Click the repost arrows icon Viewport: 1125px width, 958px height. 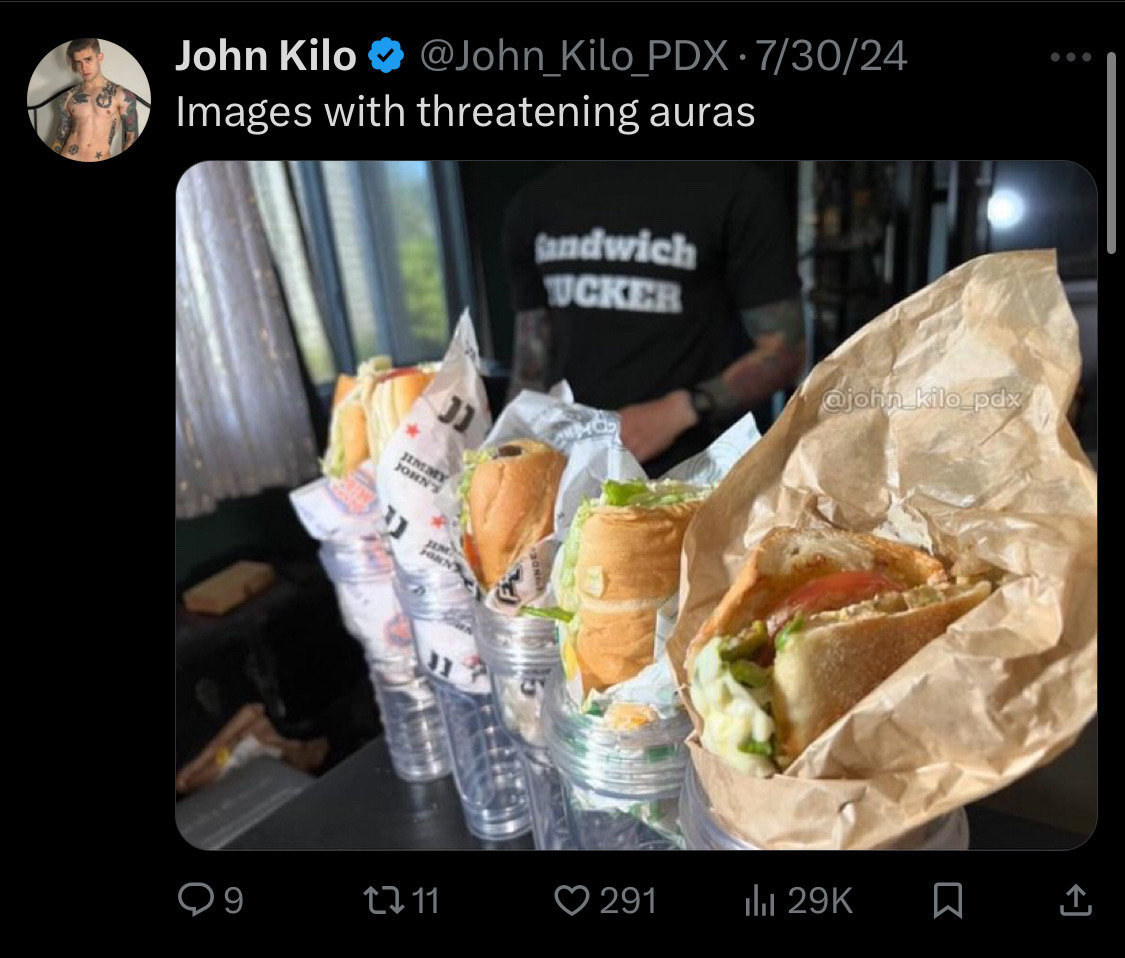[x=385, y=900]
